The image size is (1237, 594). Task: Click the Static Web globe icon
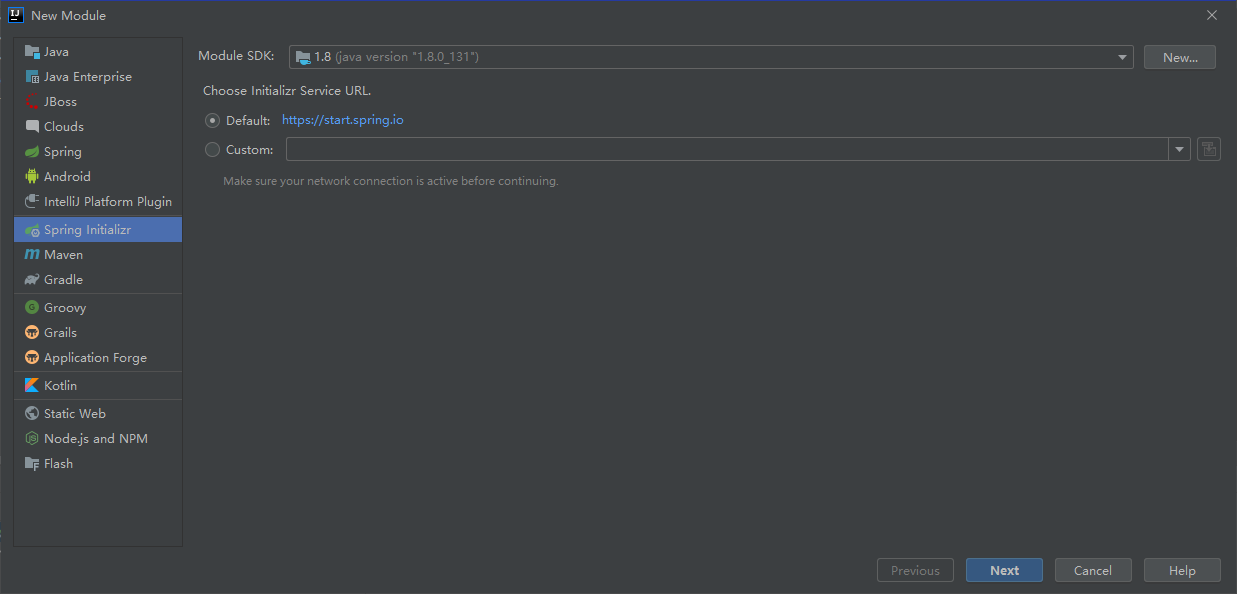(32, 414)
